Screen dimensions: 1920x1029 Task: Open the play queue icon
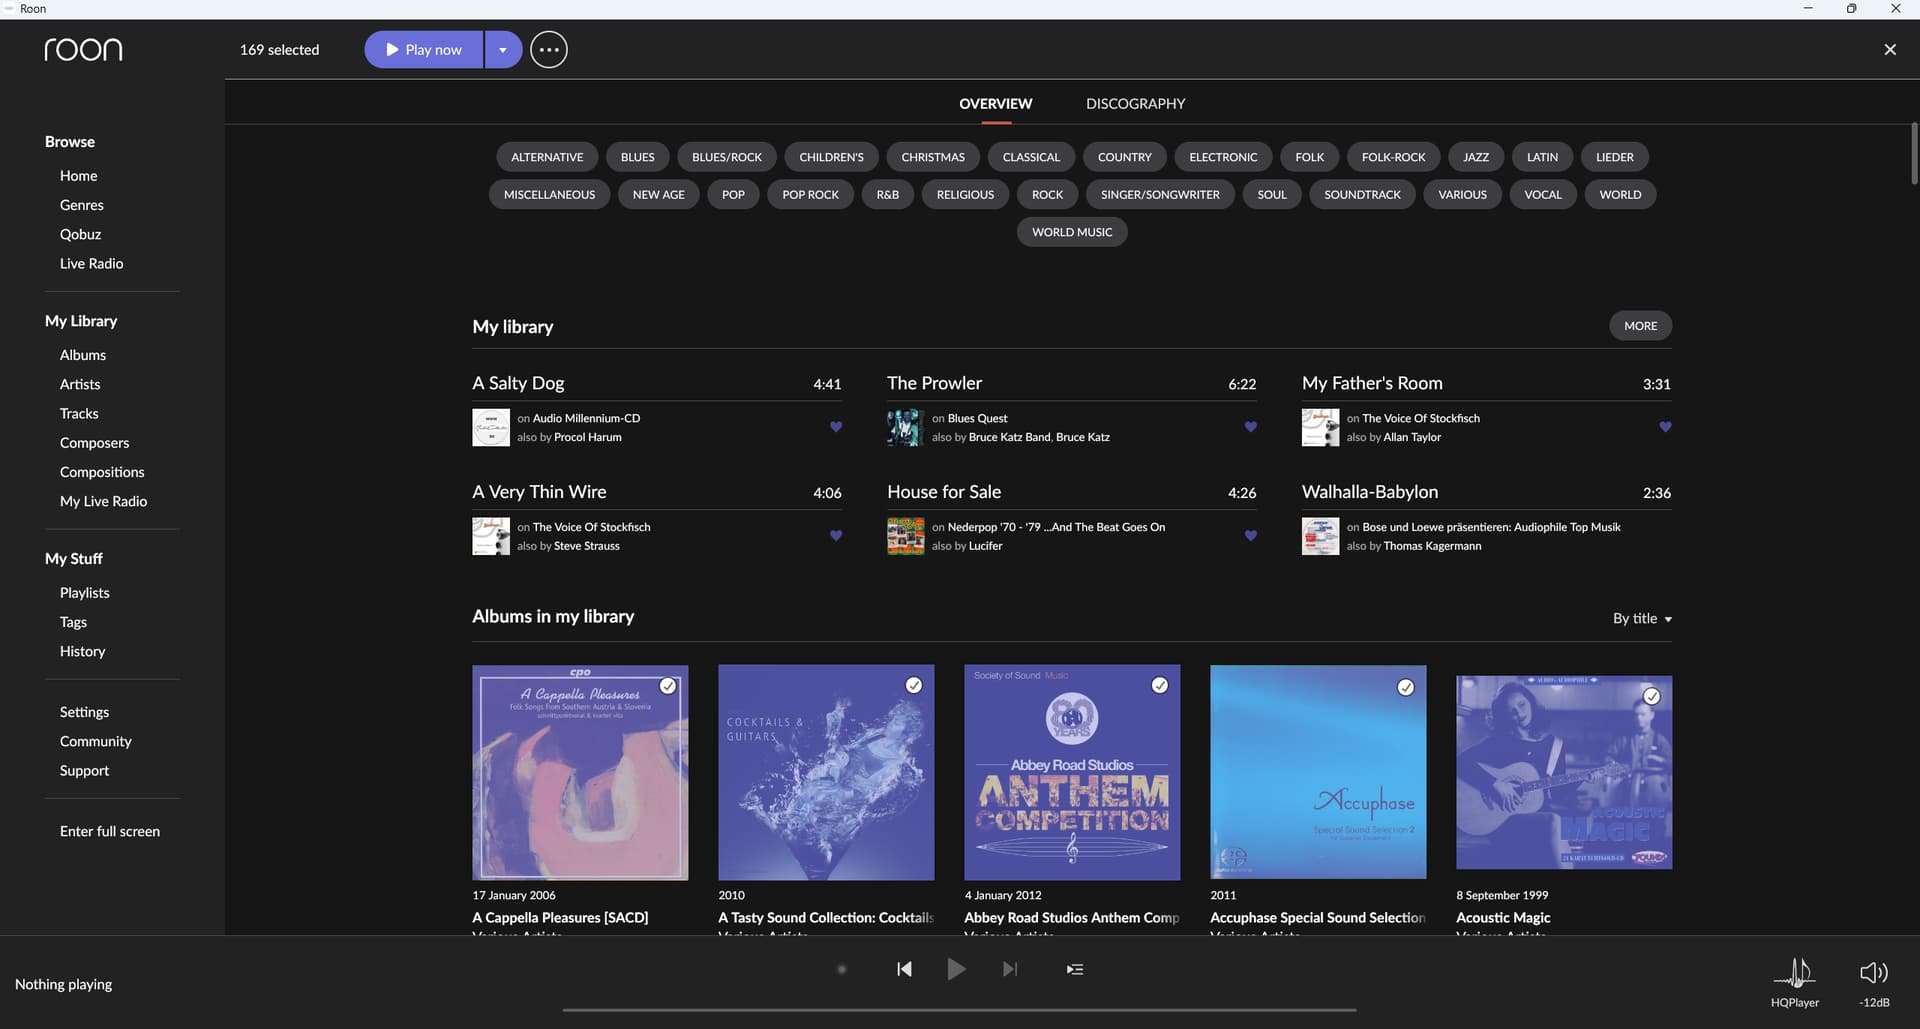tap(1075, 969)
